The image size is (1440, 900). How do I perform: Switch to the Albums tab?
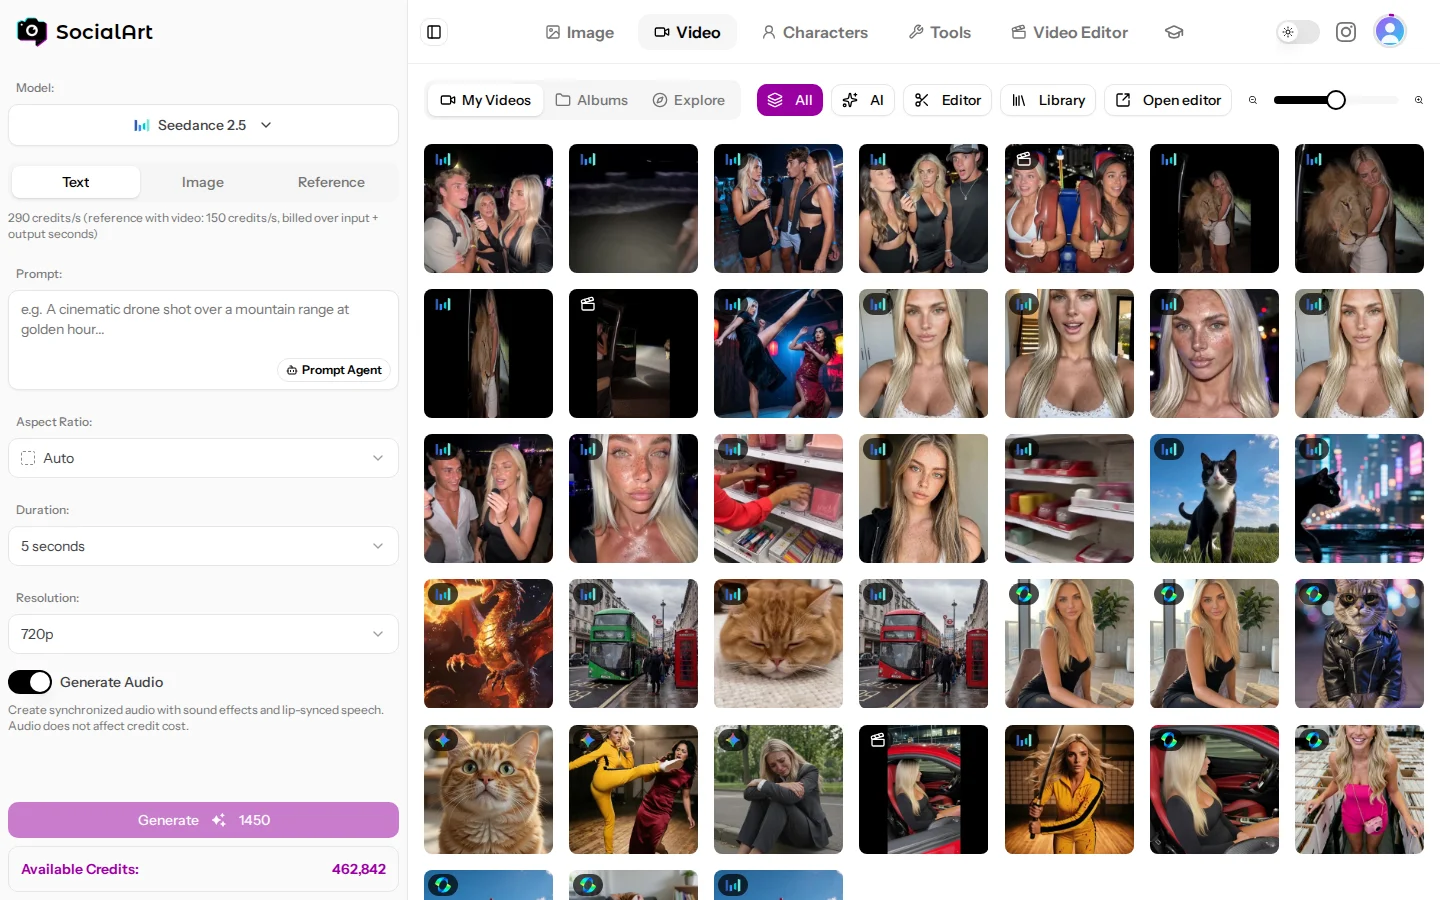click(x=592, y=100)
